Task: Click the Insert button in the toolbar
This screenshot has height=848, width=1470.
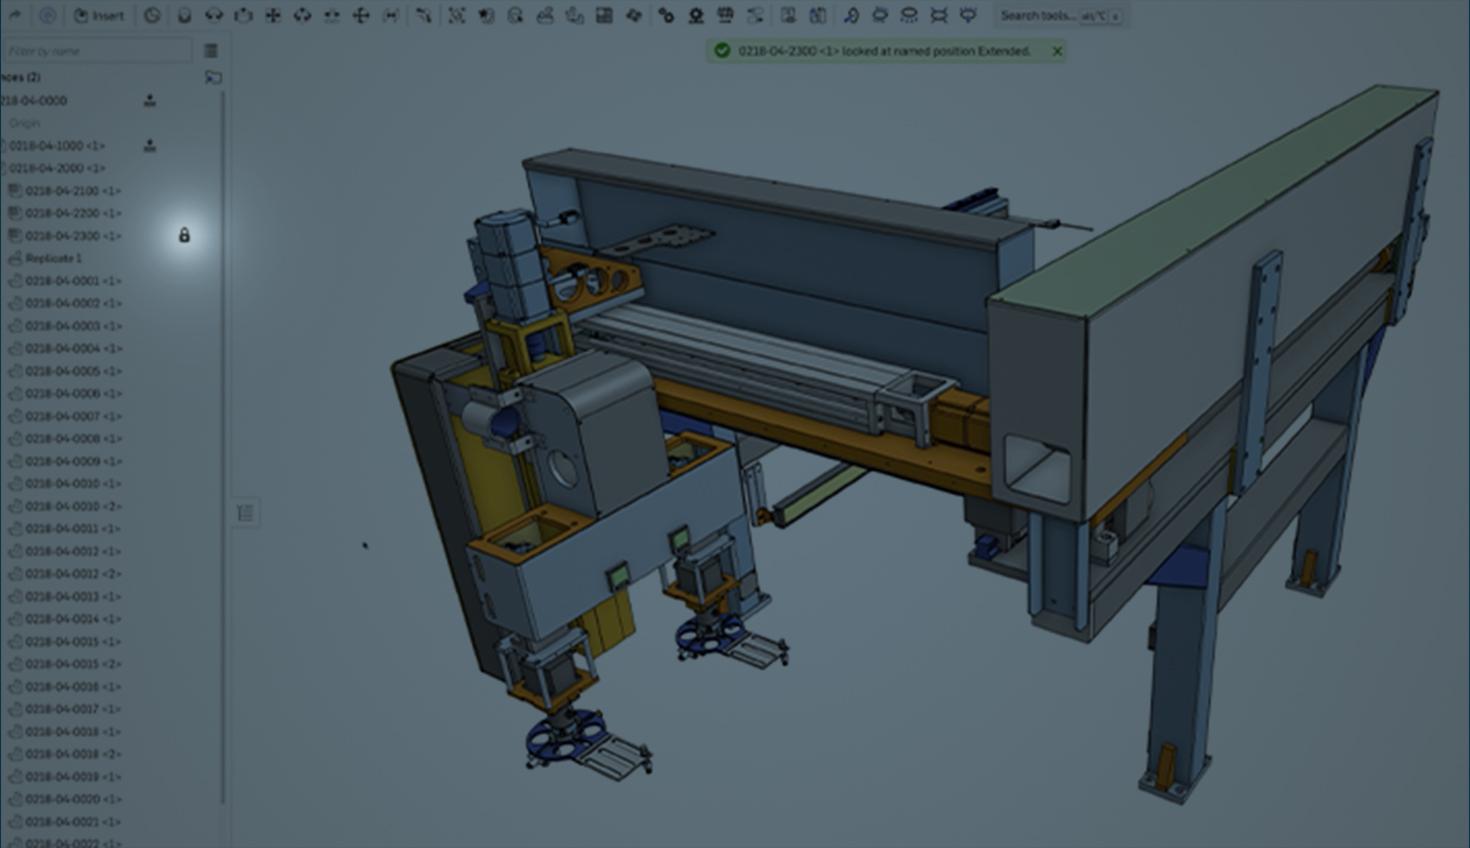Action: [99, 16]
